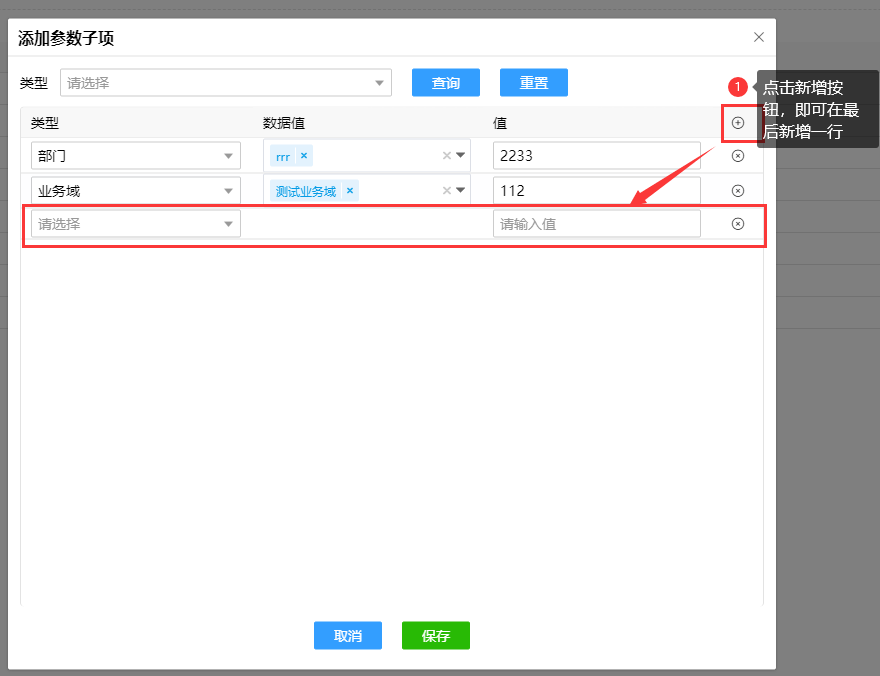Screen dimensions: 880x676
Task: Delete the 部门 row with its remove icon
Action: (738, 156)
